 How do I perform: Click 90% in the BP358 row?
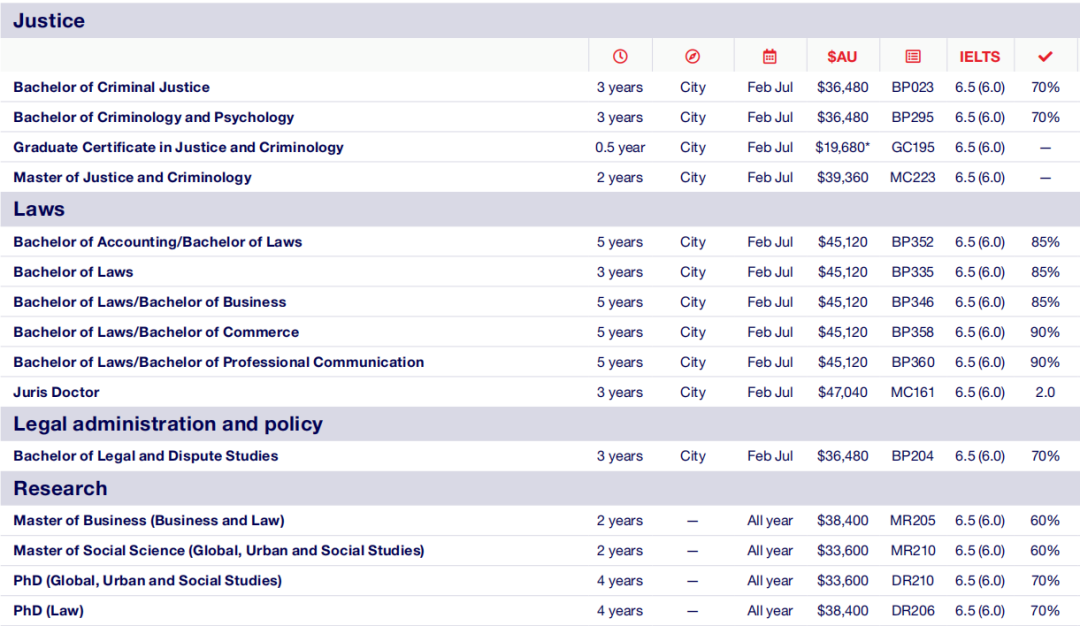pyautogui.click(x=1045, y=332)
